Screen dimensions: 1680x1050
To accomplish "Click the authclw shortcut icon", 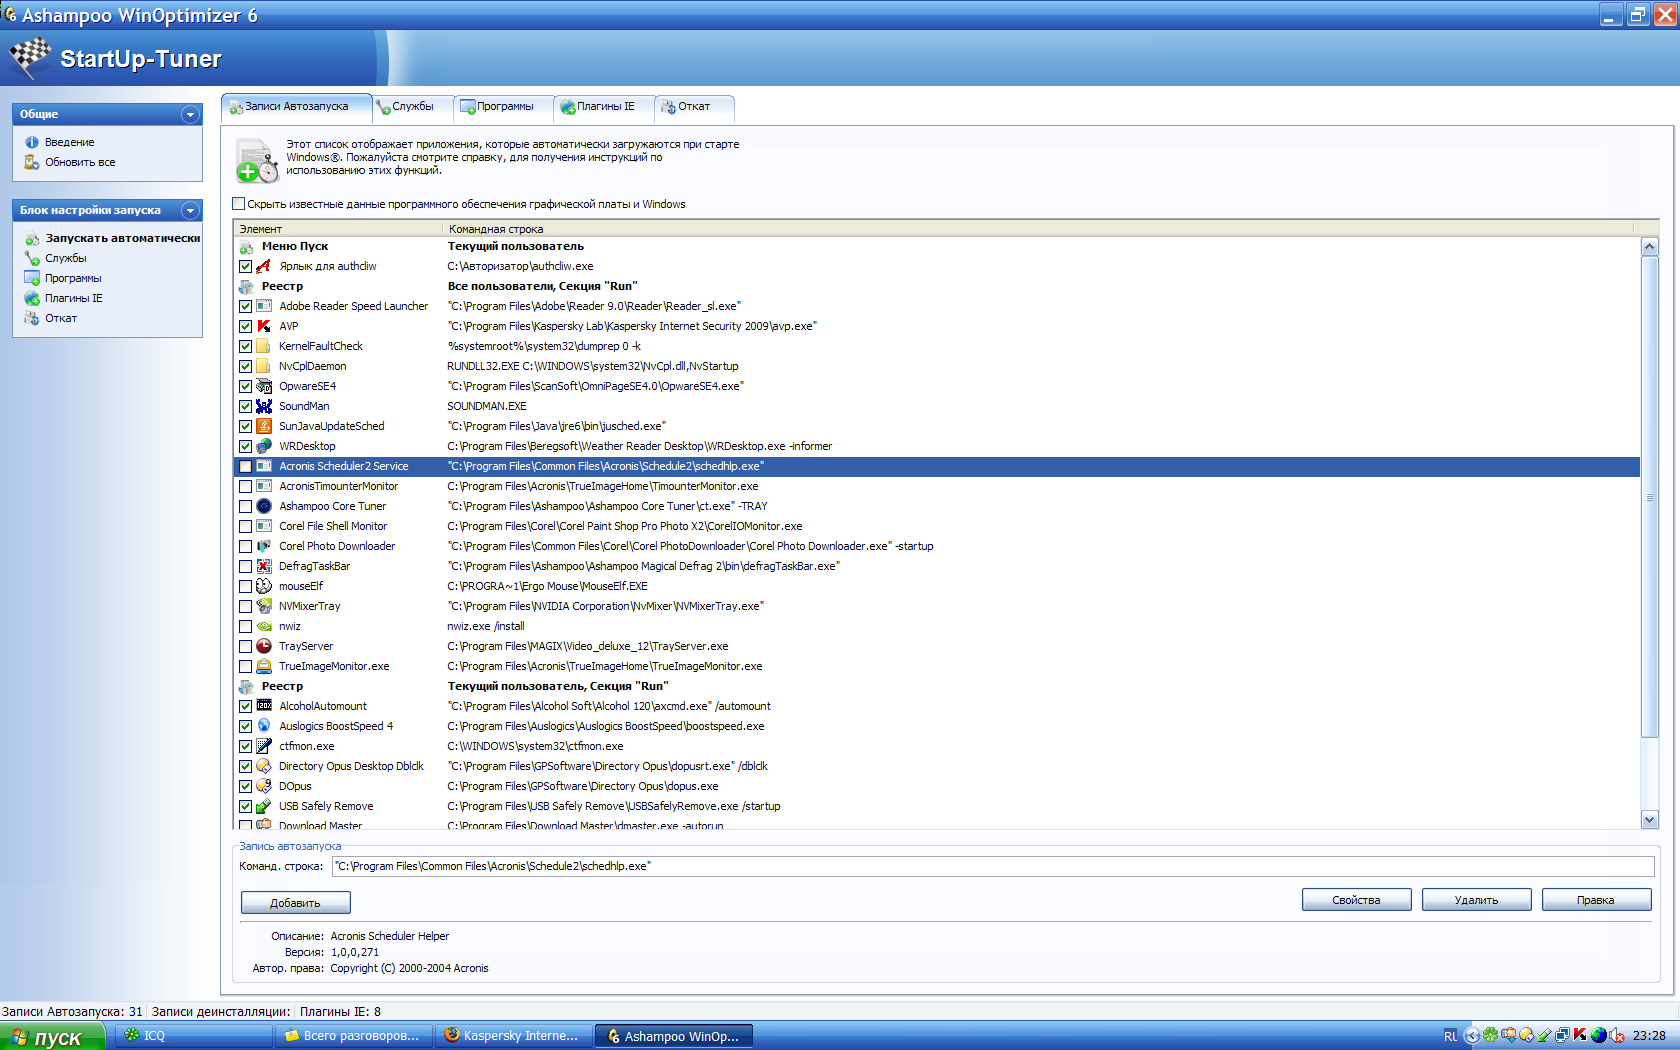I will coord(264,266).
